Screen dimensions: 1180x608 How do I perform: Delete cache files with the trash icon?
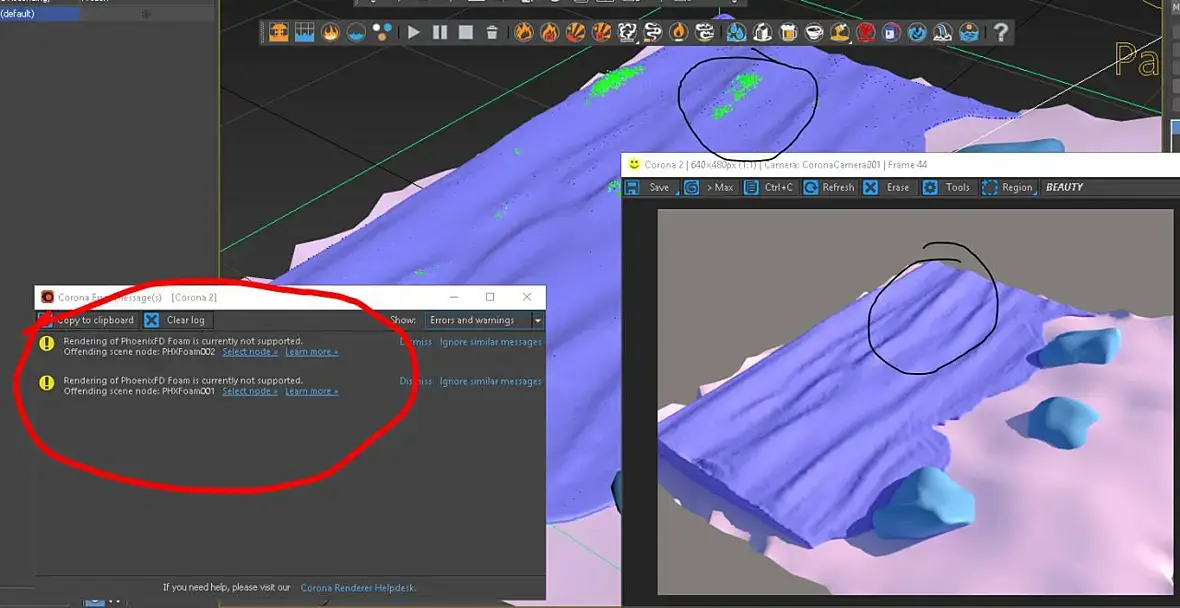coord(492,32)
